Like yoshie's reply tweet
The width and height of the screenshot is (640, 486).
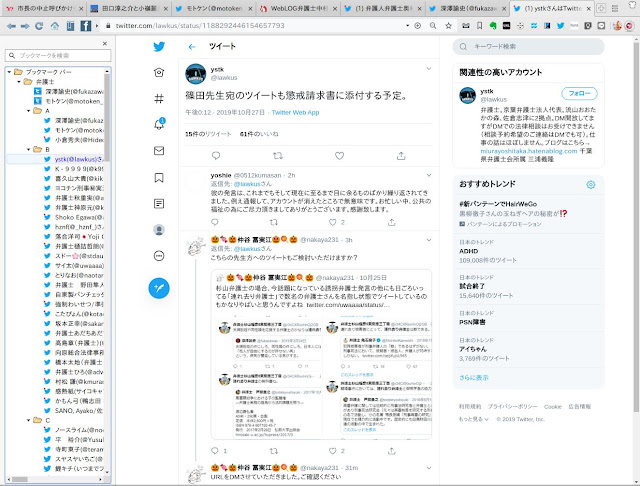[333, 222]
